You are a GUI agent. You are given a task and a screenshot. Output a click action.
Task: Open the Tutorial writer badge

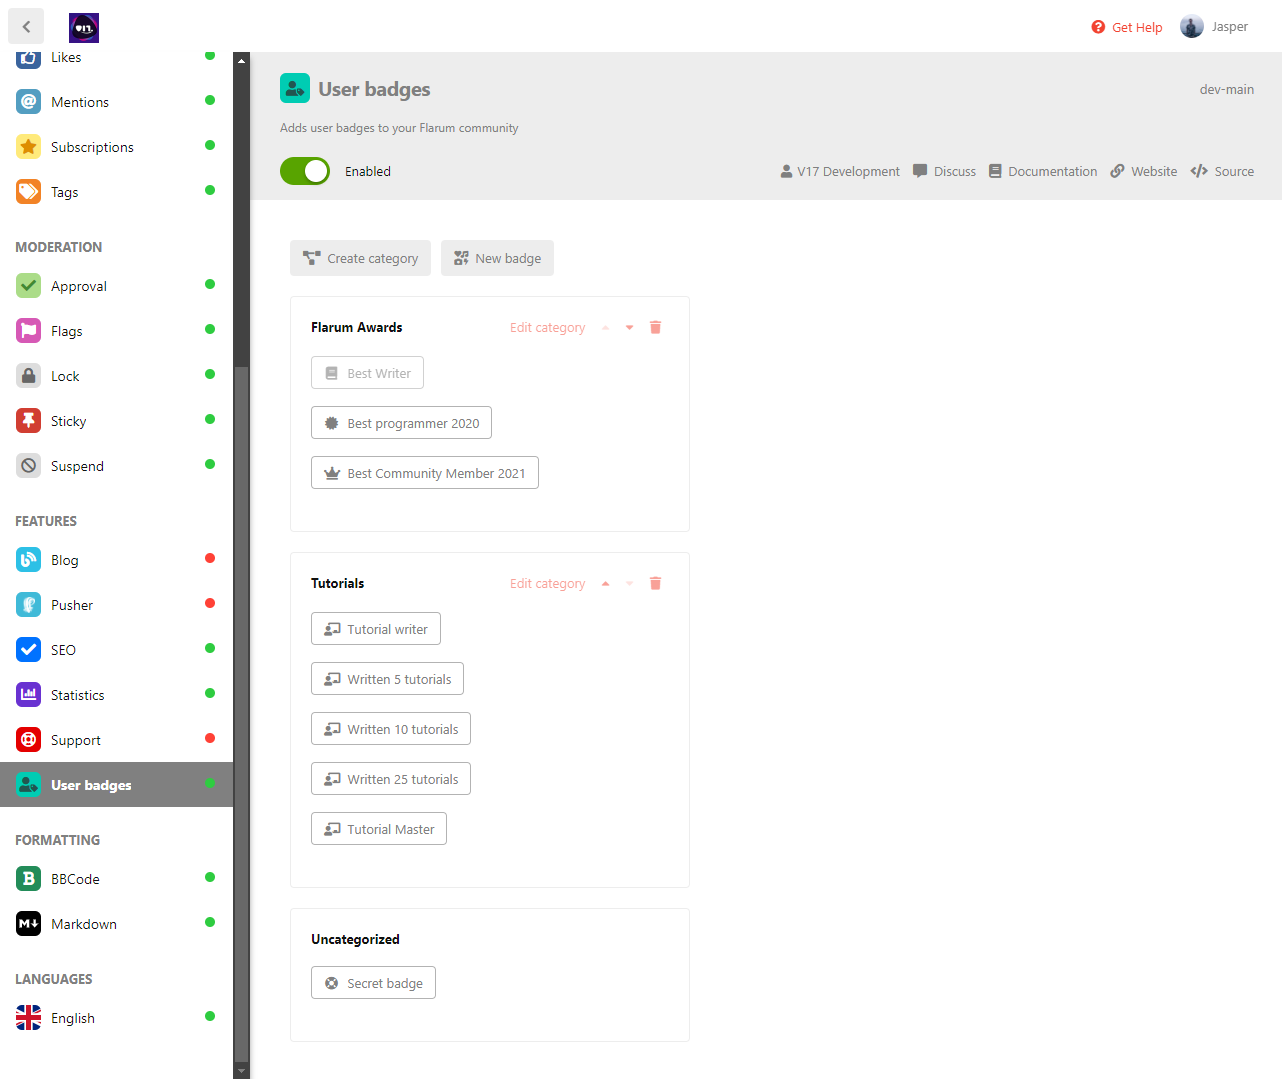click(376, 629)
